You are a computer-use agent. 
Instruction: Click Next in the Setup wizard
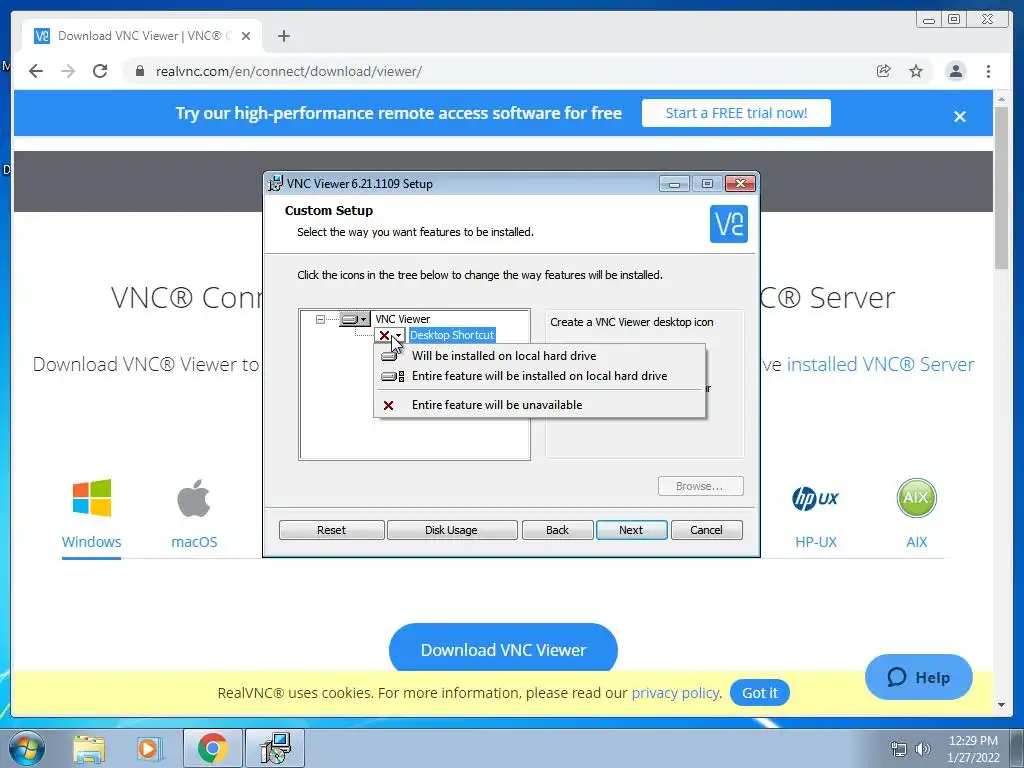pos(631,530)
